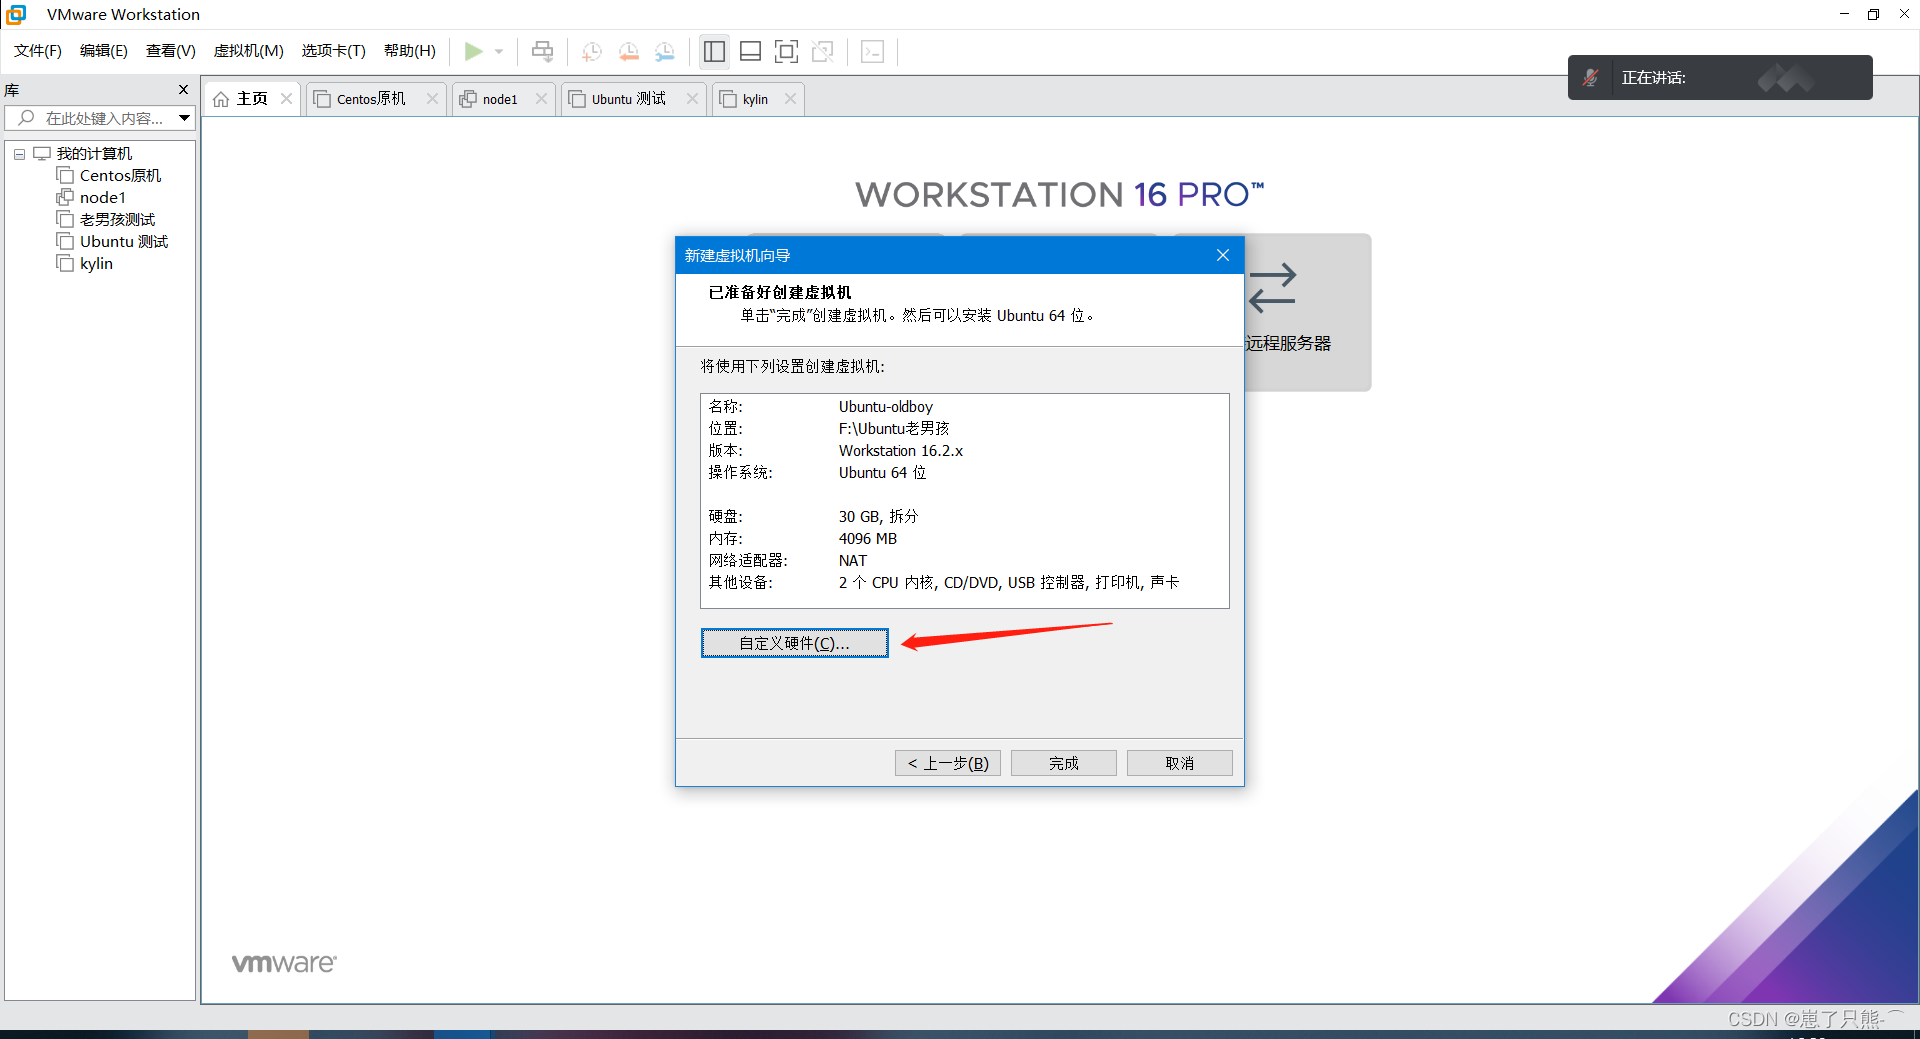Select node1 in the library tree
This screenshot has height=1039, width=1920.
click(103, 197)
